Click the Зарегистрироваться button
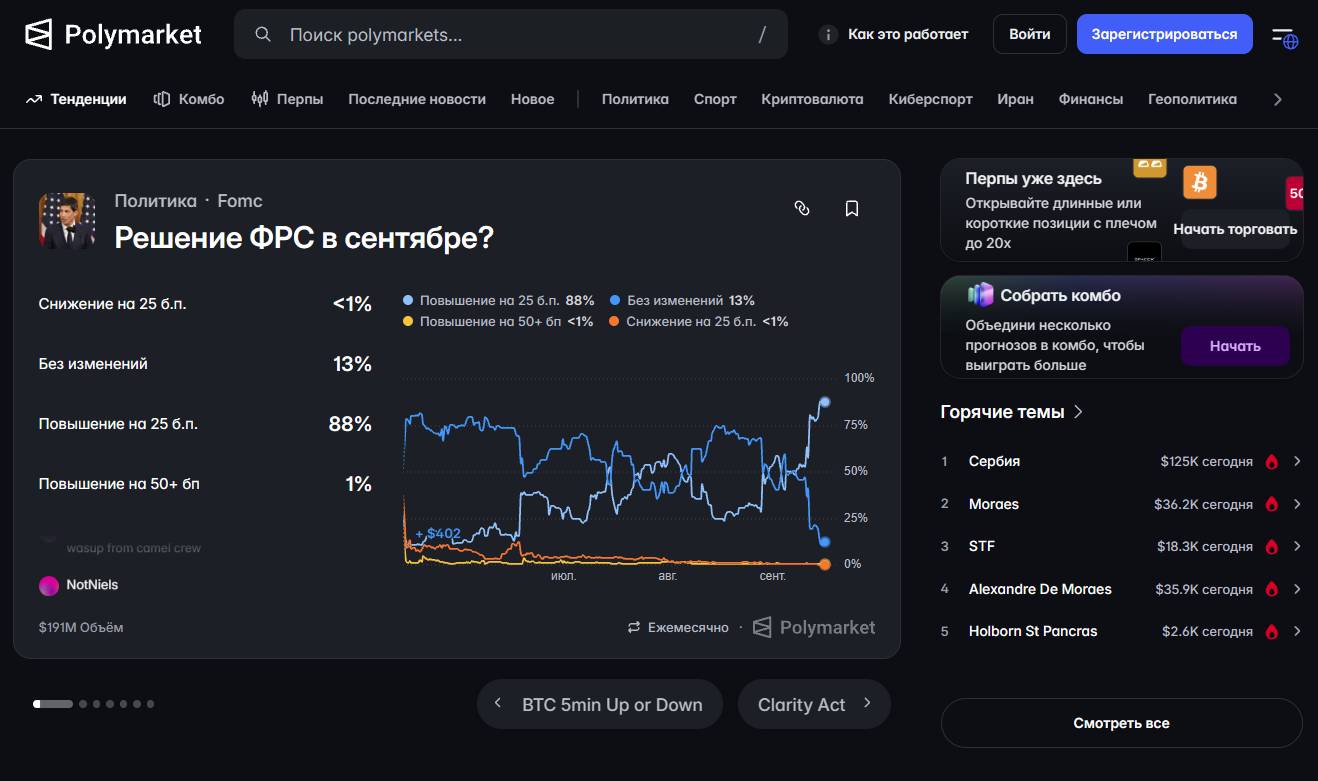This screenshot has width=1318, height=781. click(1165, 34)
